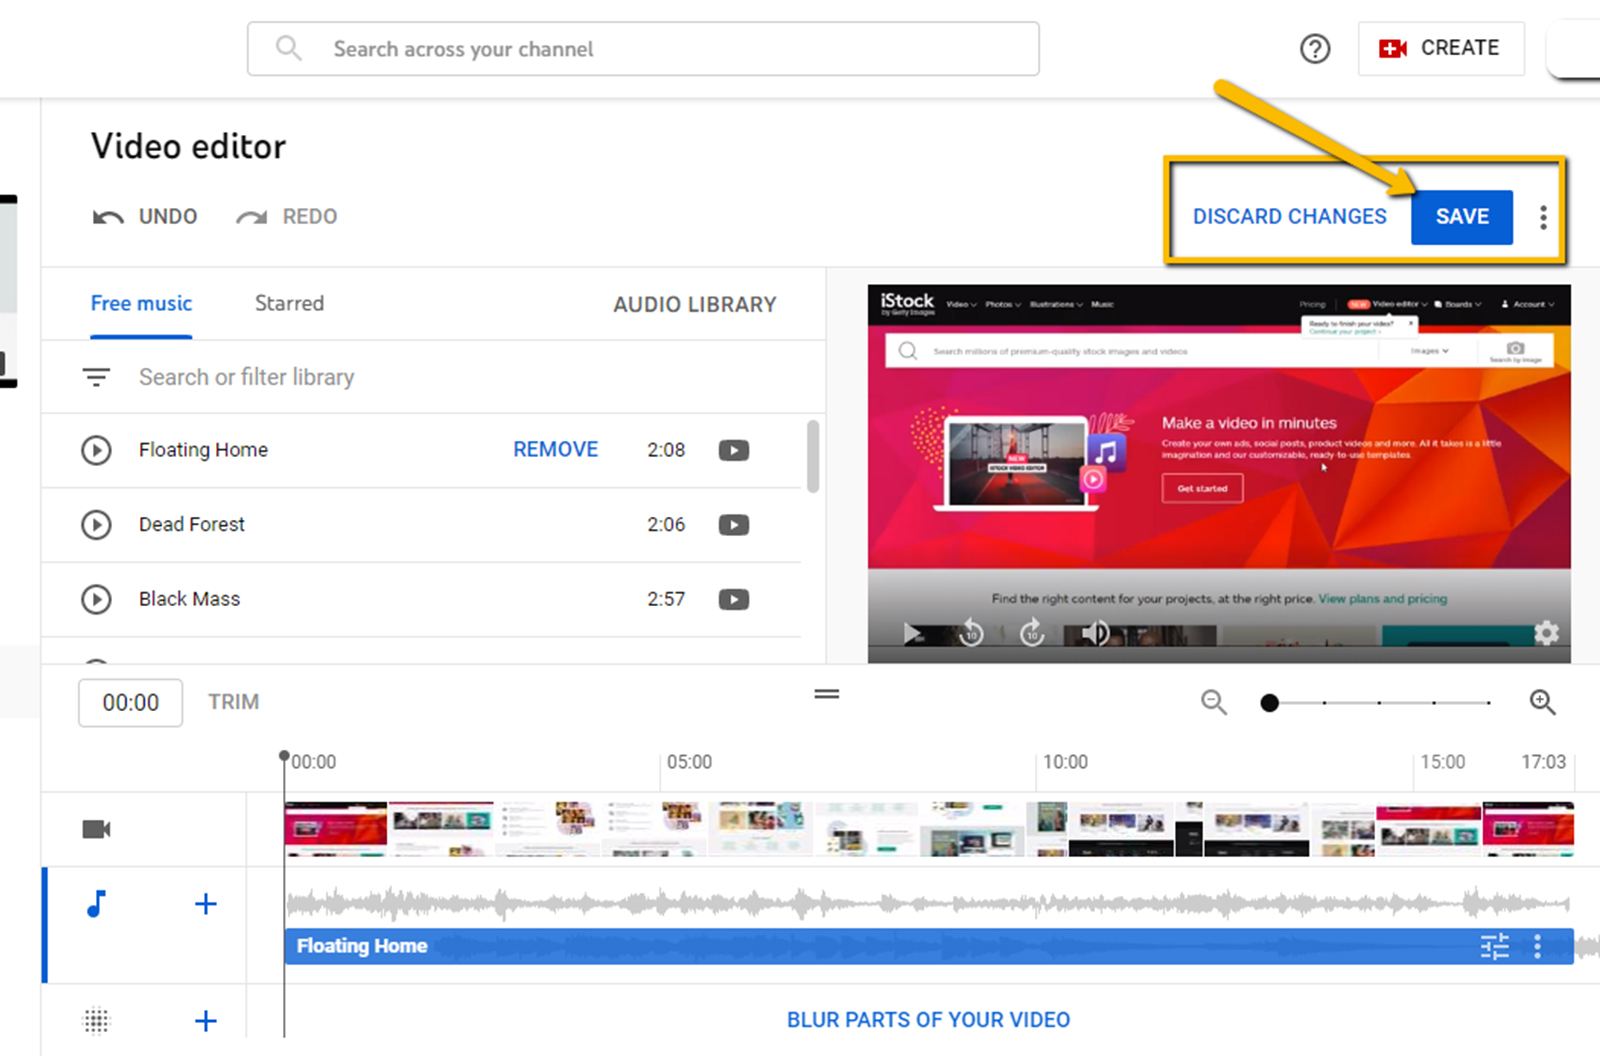Select the Dead Forest track name
Screen dimensions: 1600x1056
(191, 524)
